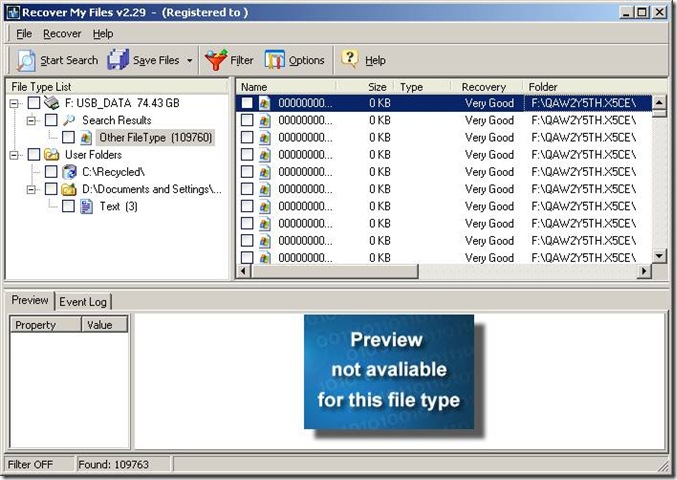This screenshot has height=480, width=677.
Task: Tick the checkbox for F: USB_DATA drive
Action: (x=34, y=103)
